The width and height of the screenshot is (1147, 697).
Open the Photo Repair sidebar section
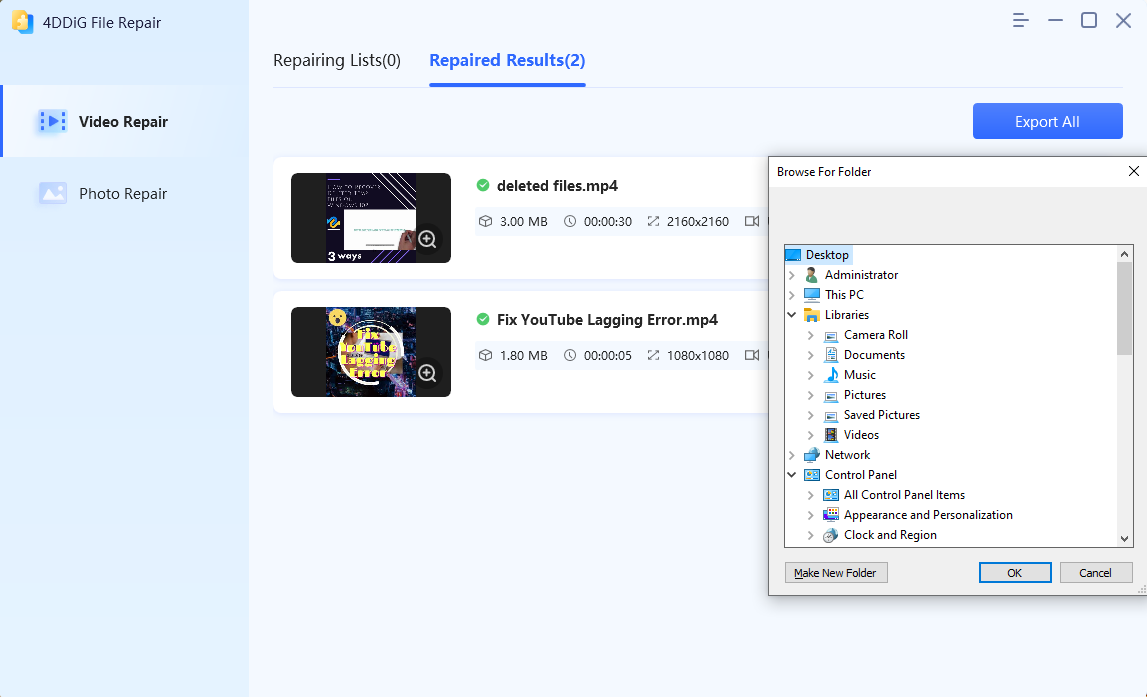click(124, 194)
